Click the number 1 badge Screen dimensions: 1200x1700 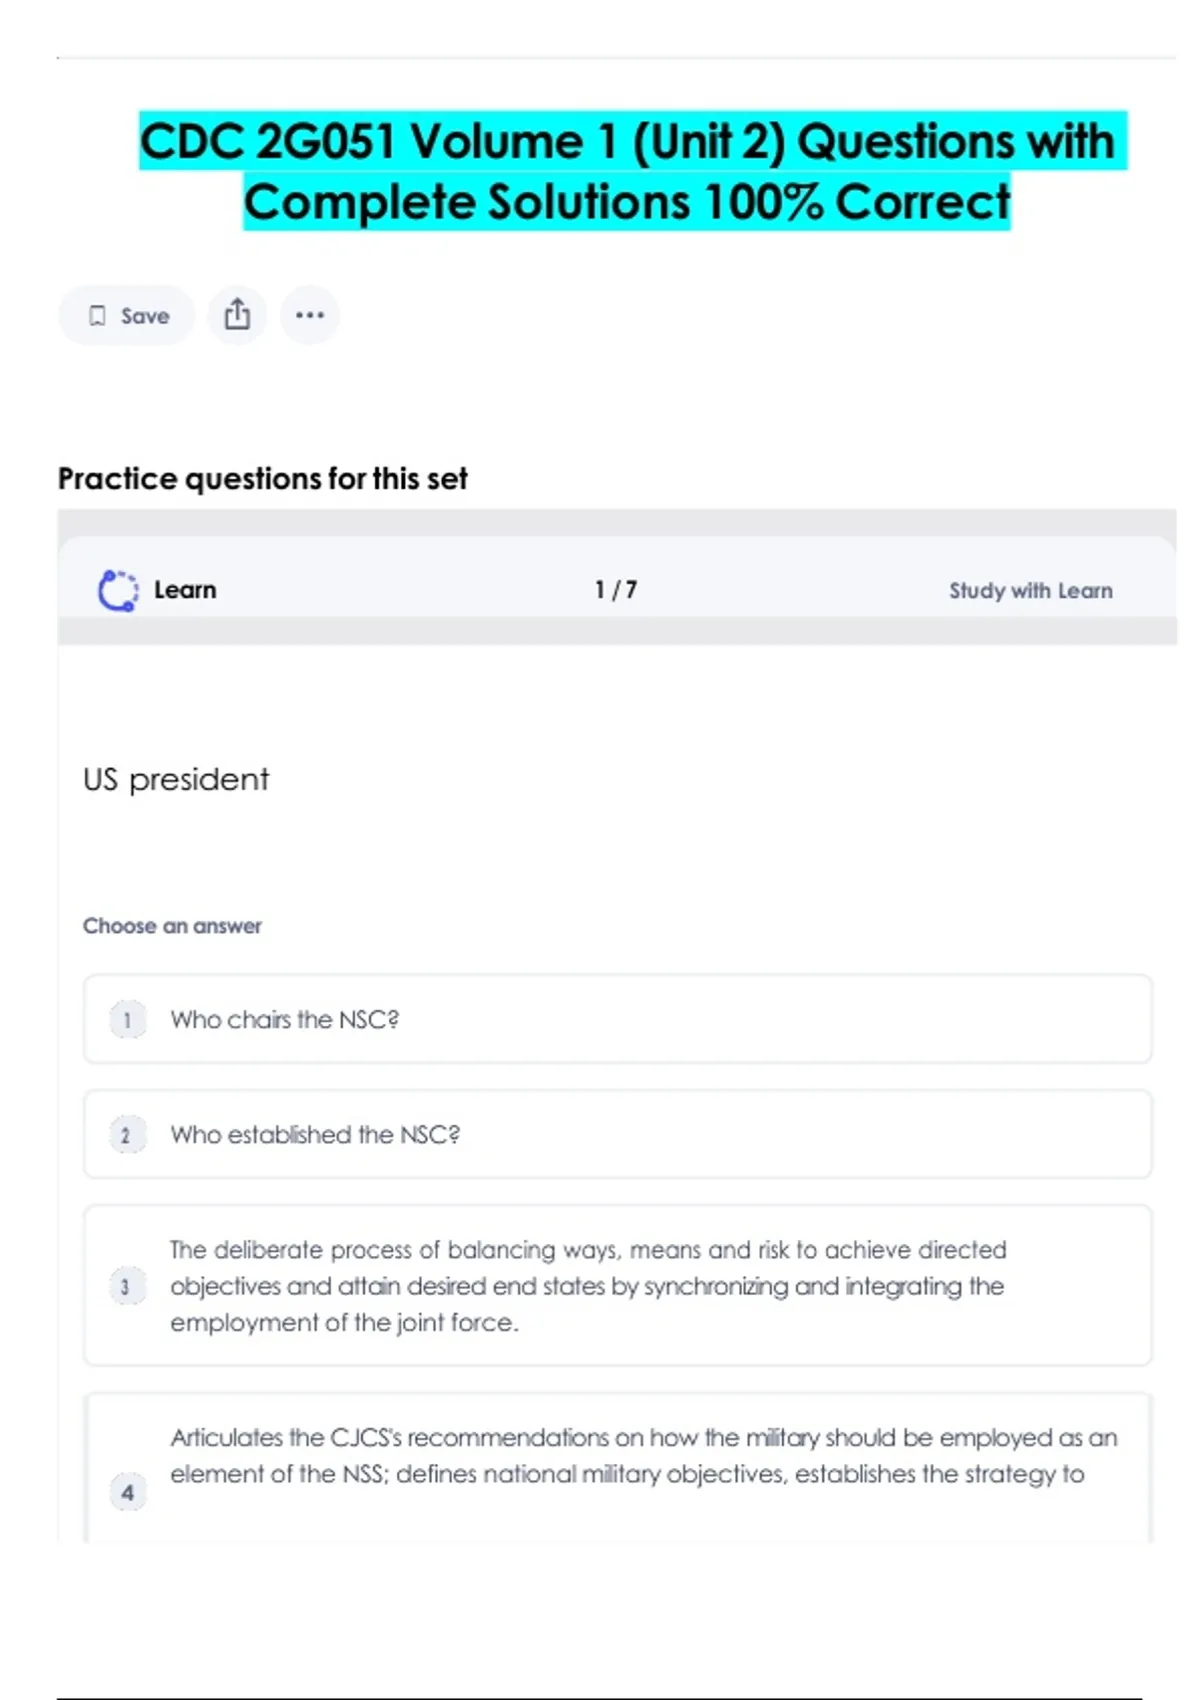[x=127, y=1019]
